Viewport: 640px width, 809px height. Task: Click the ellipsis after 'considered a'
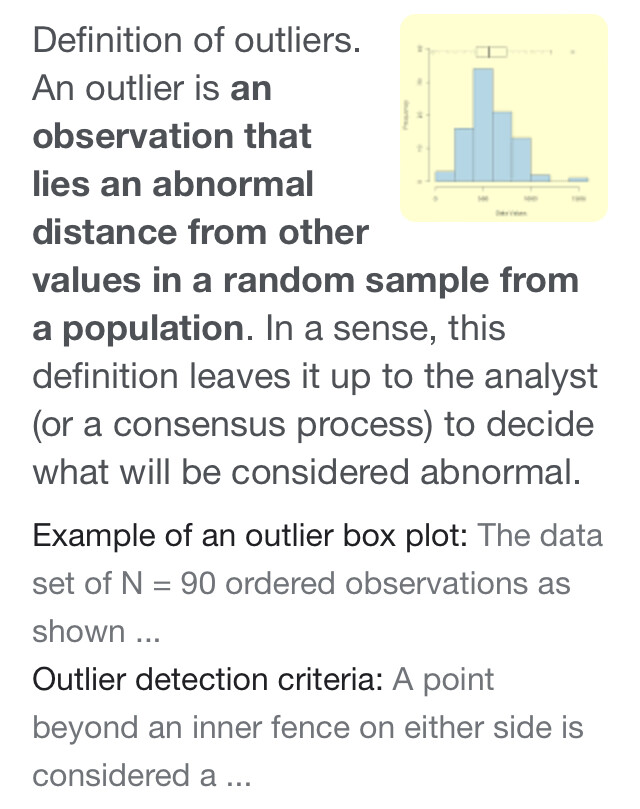[239, 778]
